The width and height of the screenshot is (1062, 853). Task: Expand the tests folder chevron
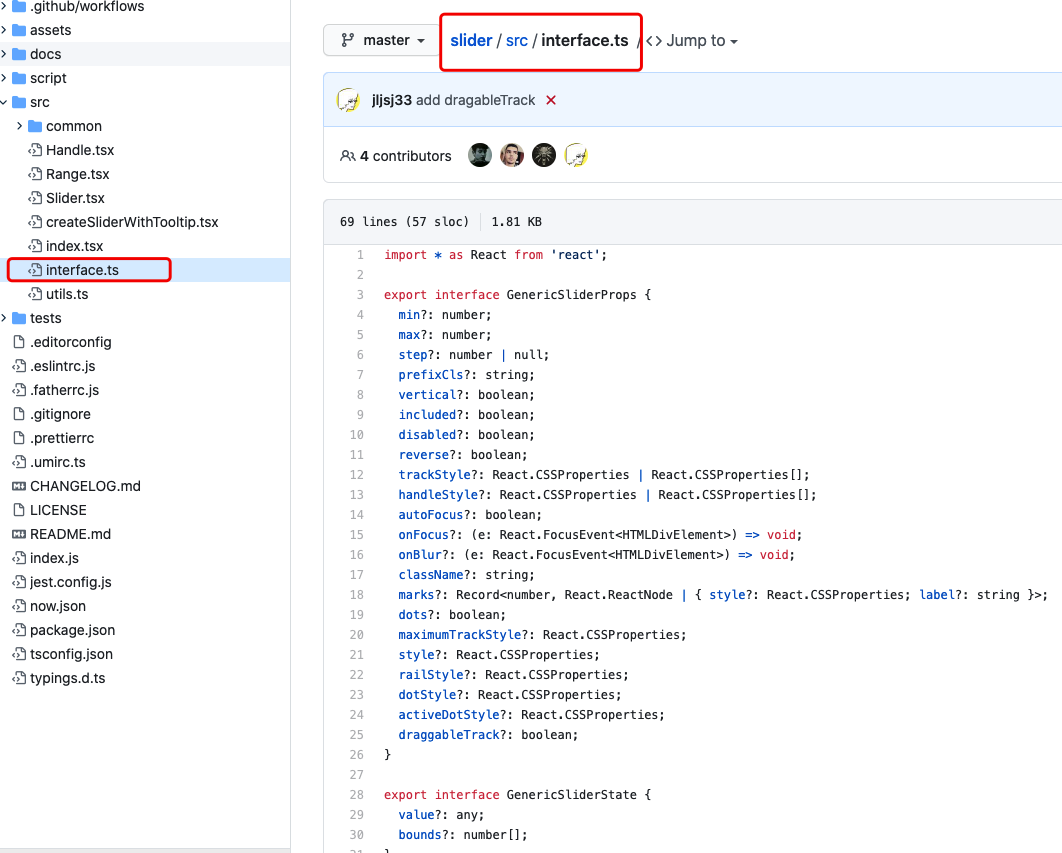pyautogui.click(x=4, y=318)
